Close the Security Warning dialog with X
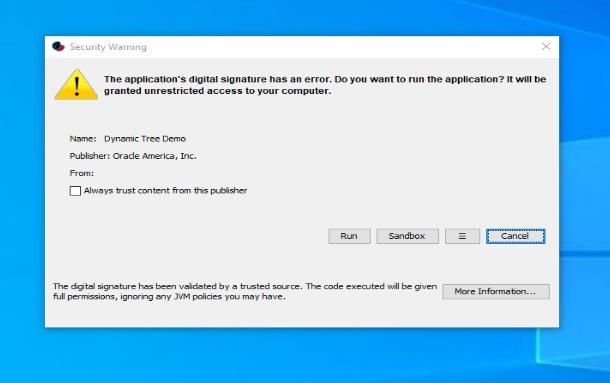This screenshot has height=383, width=610. [x=546, y=47]
